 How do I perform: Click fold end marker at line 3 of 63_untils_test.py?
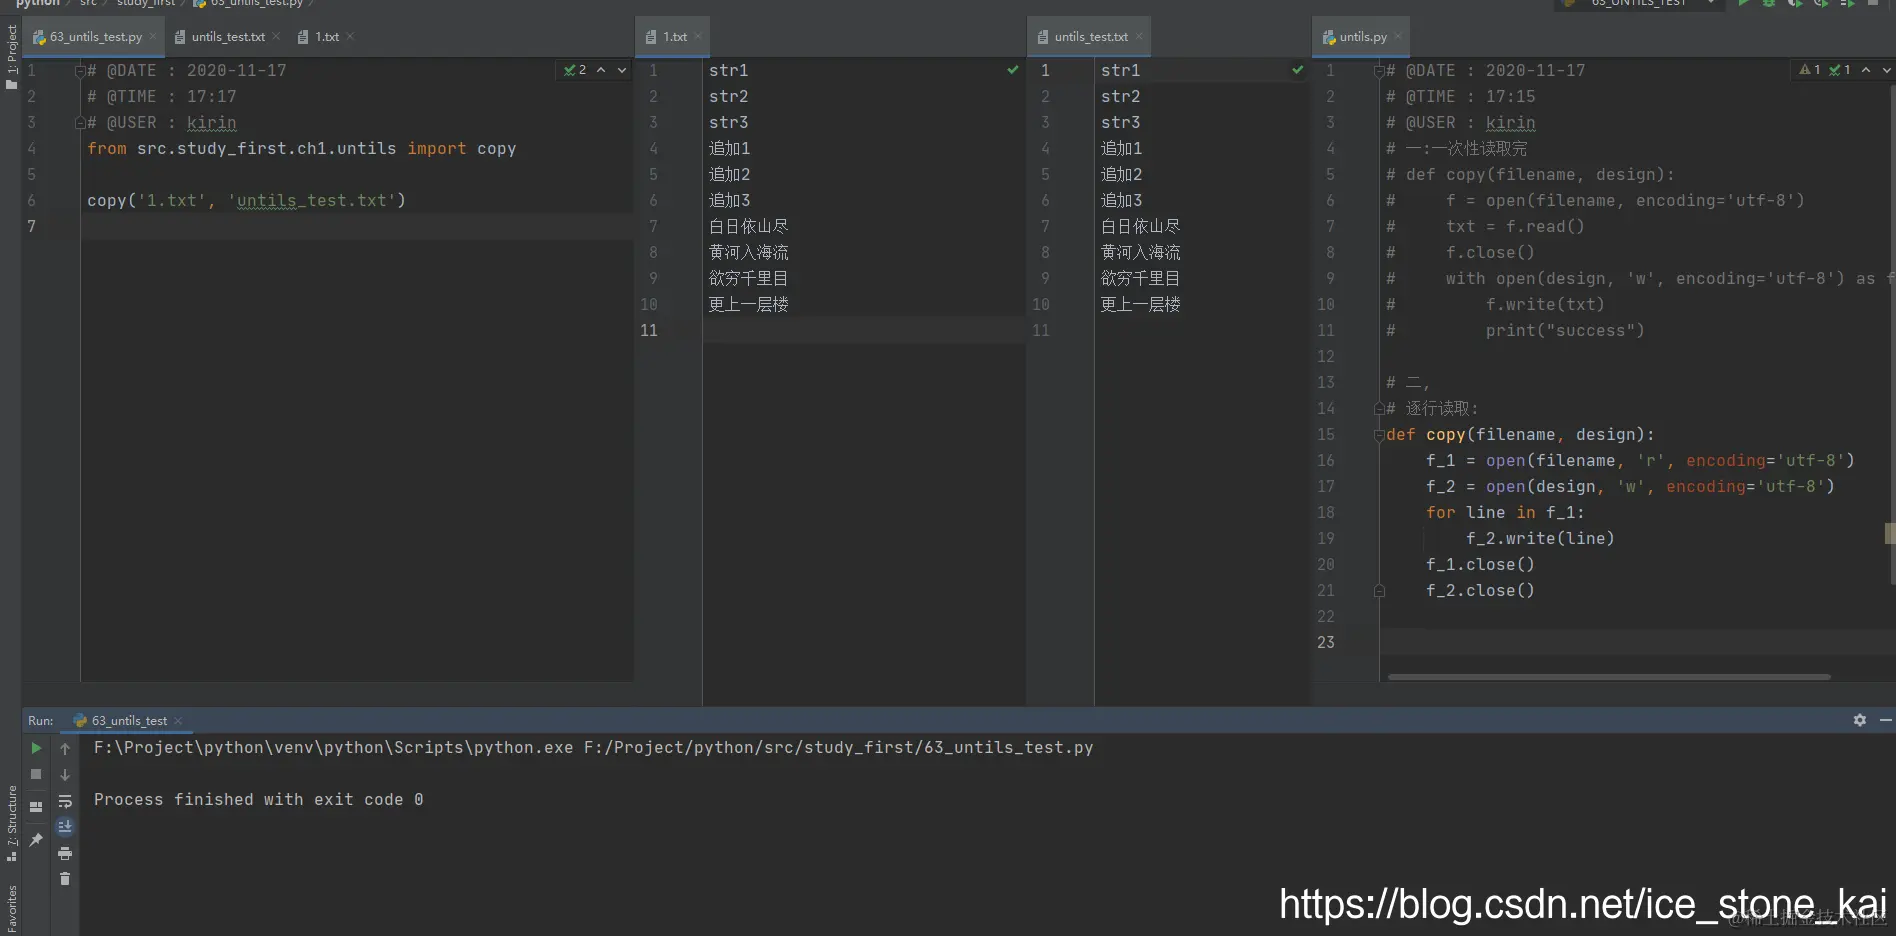(80, 123)
